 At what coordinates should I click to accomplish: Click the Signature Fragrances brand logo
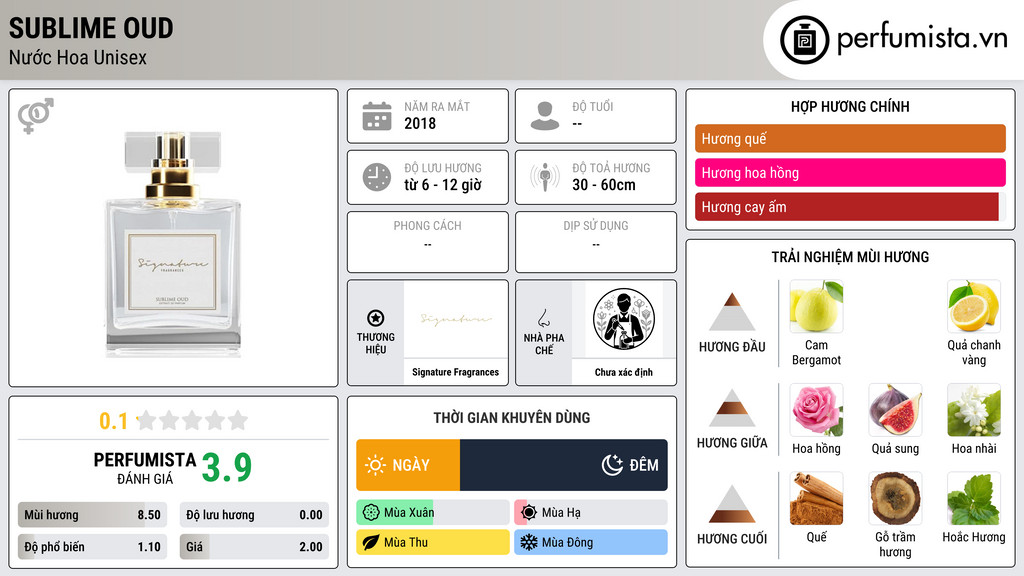(455, 319)
